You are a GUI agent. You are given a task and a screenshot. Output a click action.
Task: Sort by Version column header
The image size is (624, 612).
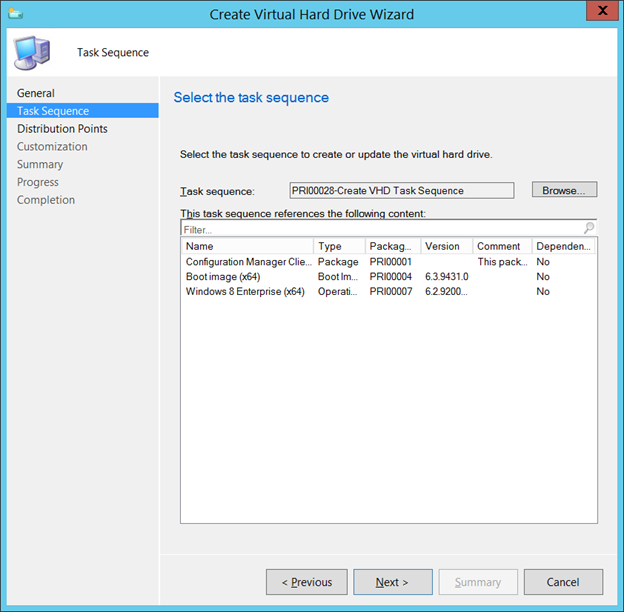[x=445, y=246]
